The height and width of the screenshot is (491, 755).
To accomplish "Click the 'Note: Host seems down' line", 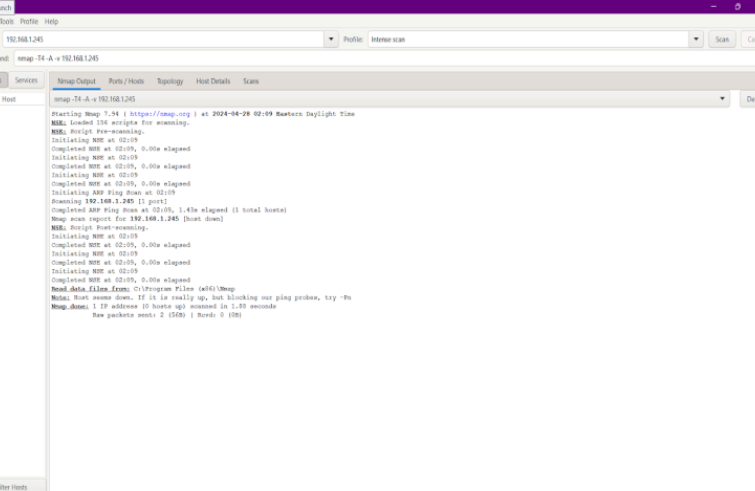I will click(x=201, y=297).
